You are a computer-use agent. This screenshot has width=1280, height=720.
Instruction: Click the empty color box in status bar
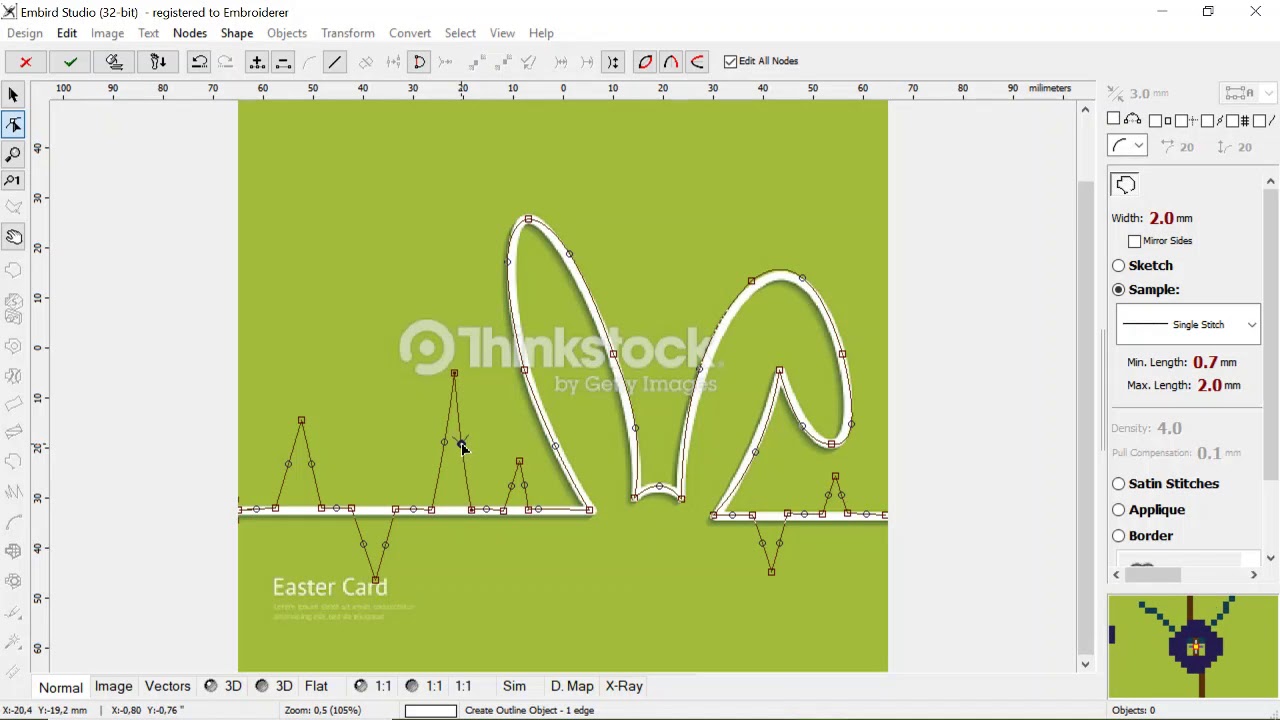pyautogui.click(x=430, y=710)
